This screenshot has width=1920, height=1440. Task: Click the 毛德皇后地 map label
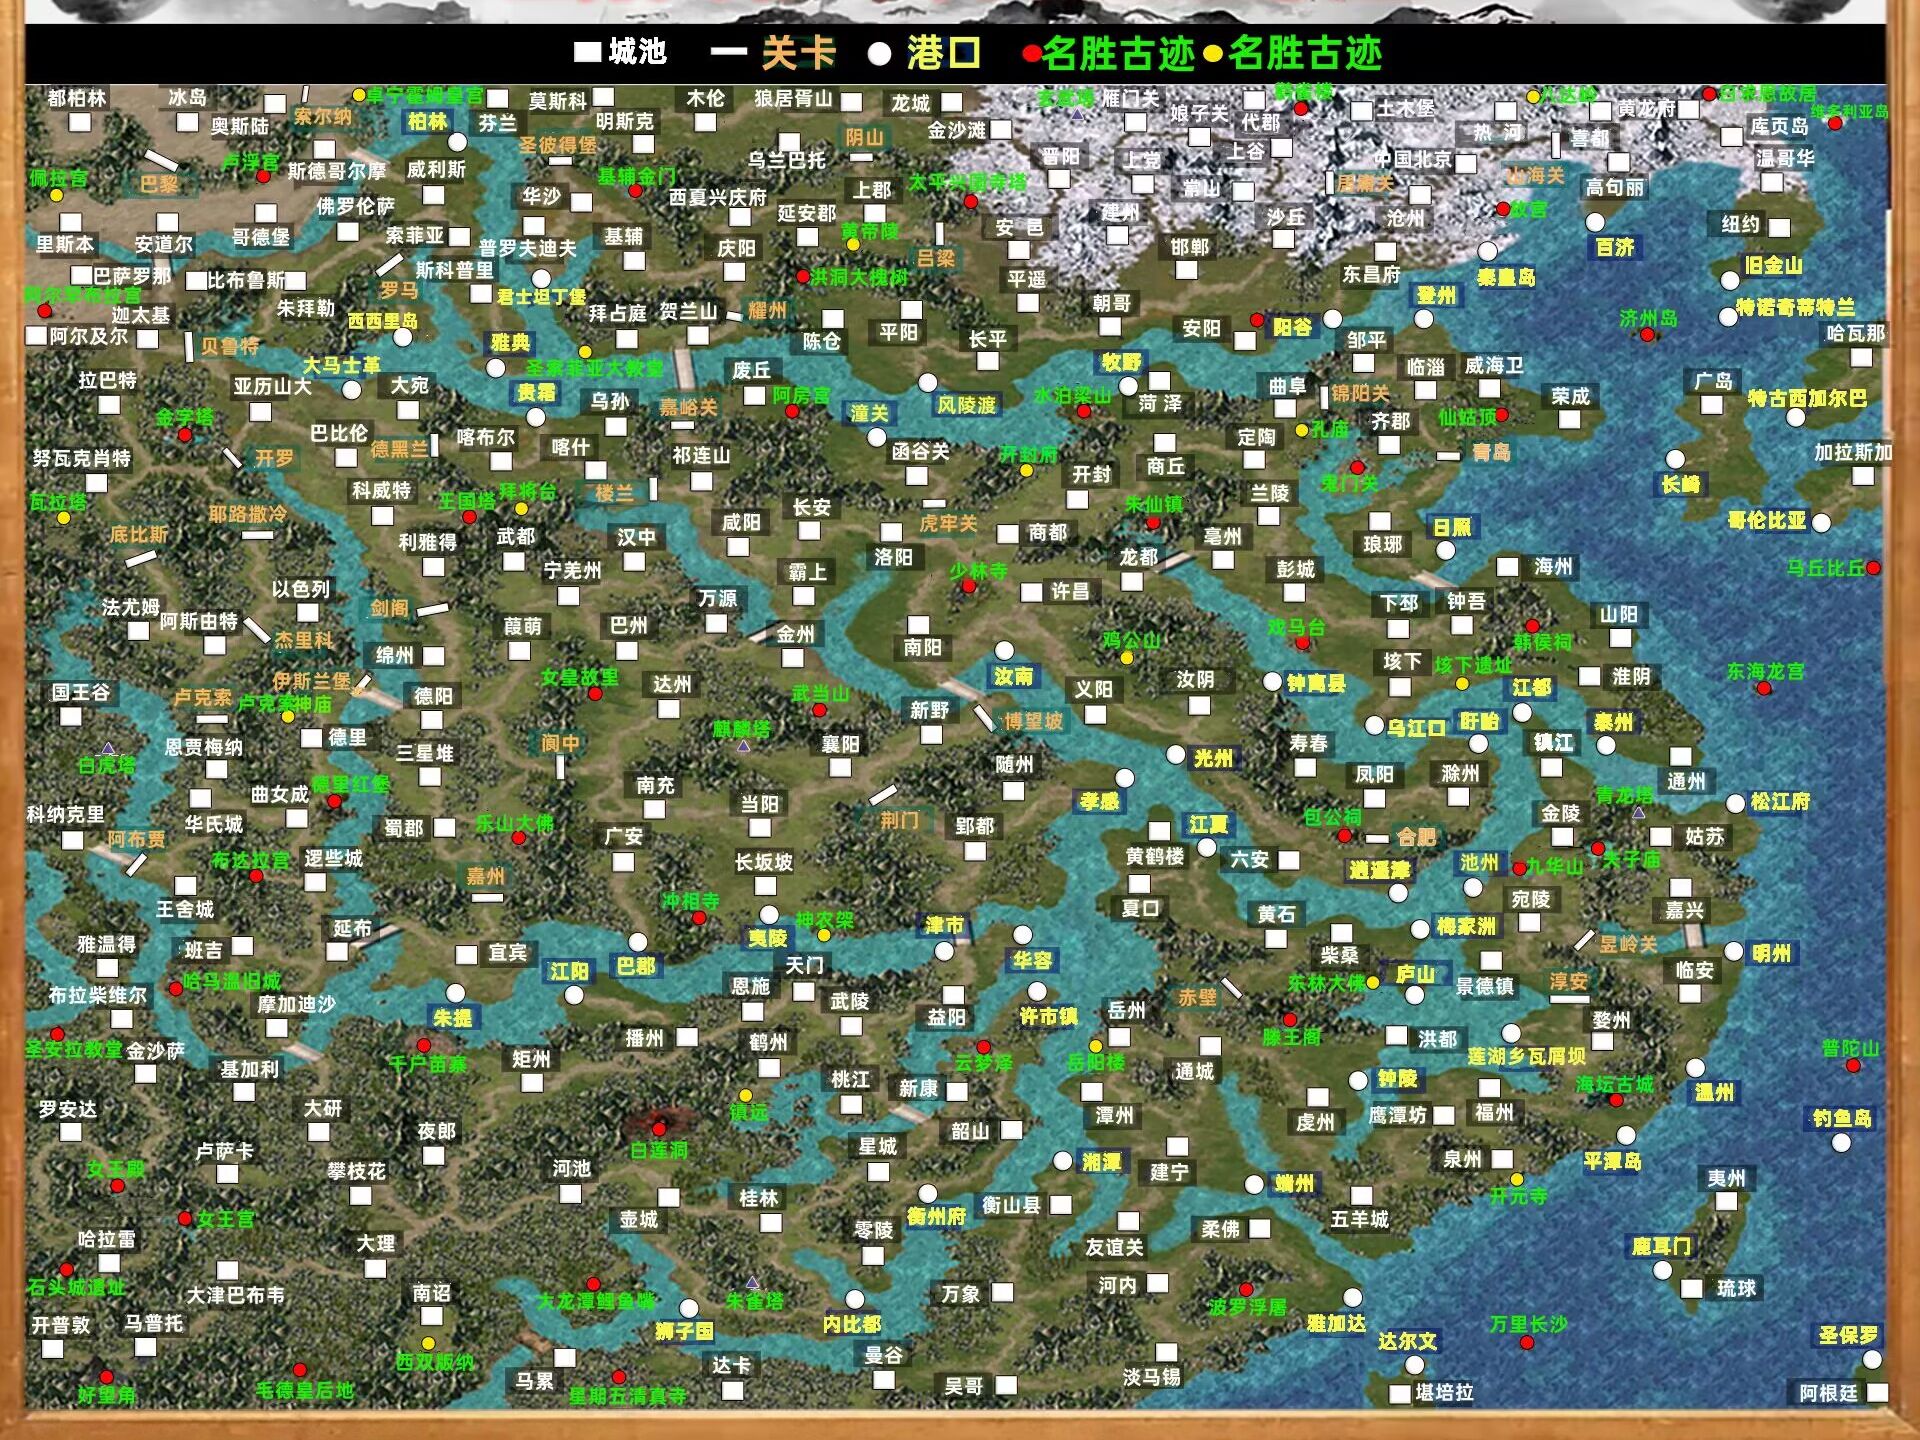click(305, 1390)
